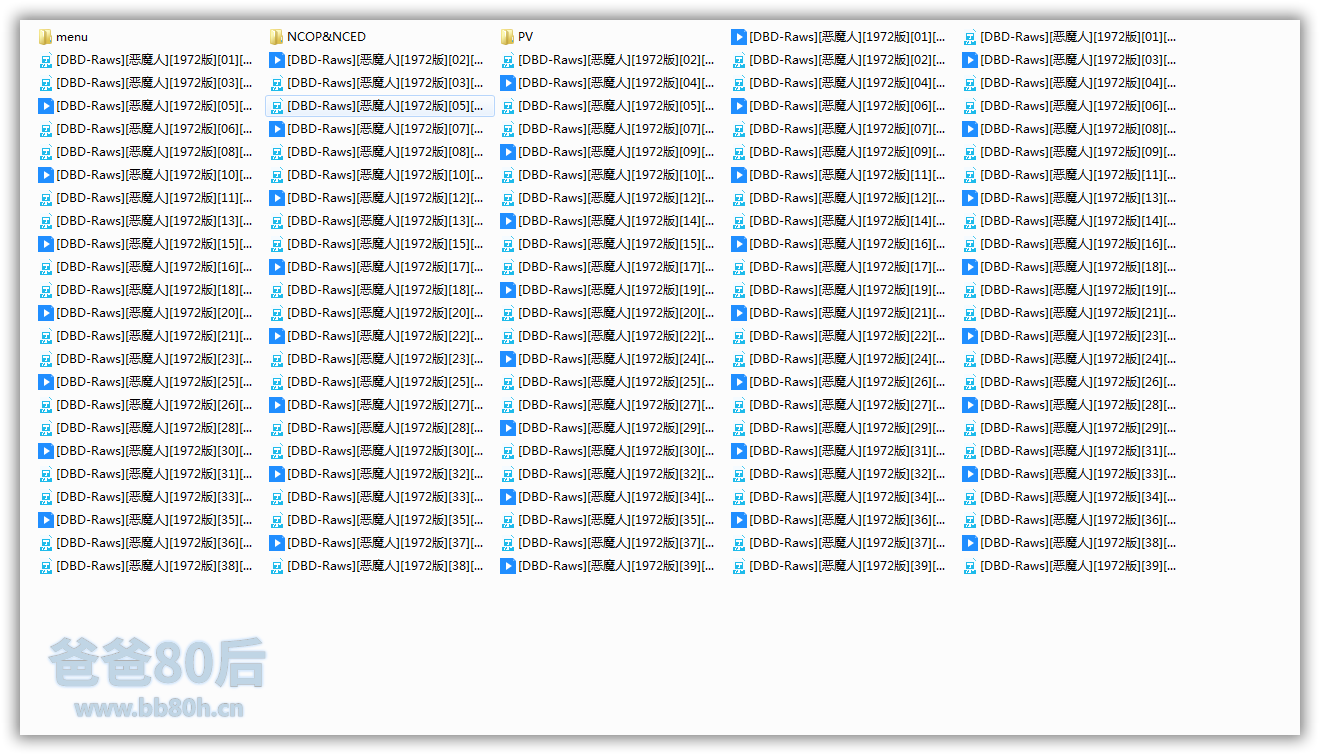Choose the blue play-icon file numbered [25]

pos(146,382)
